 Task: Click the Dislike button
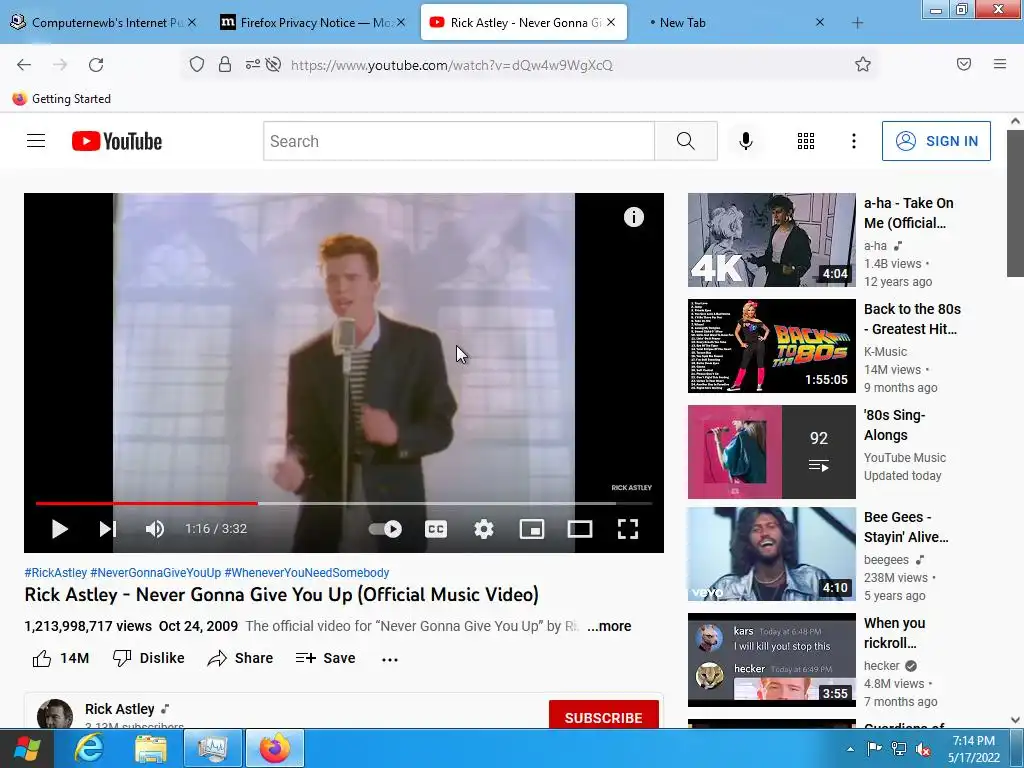click(148, 658)
